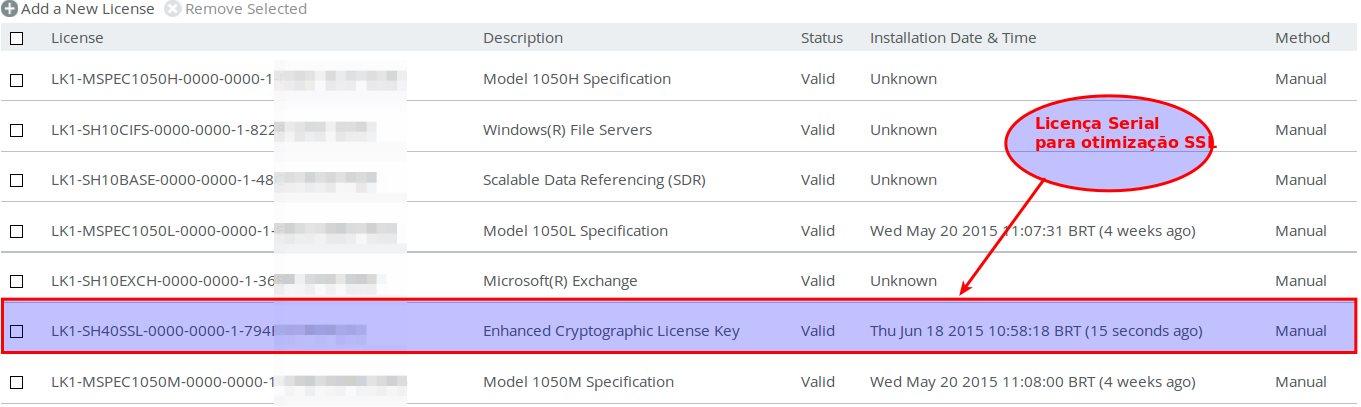Select the Windows(R) File Servers license checkbox
The image size is (1361, 407).
click(x=16, y=130)
